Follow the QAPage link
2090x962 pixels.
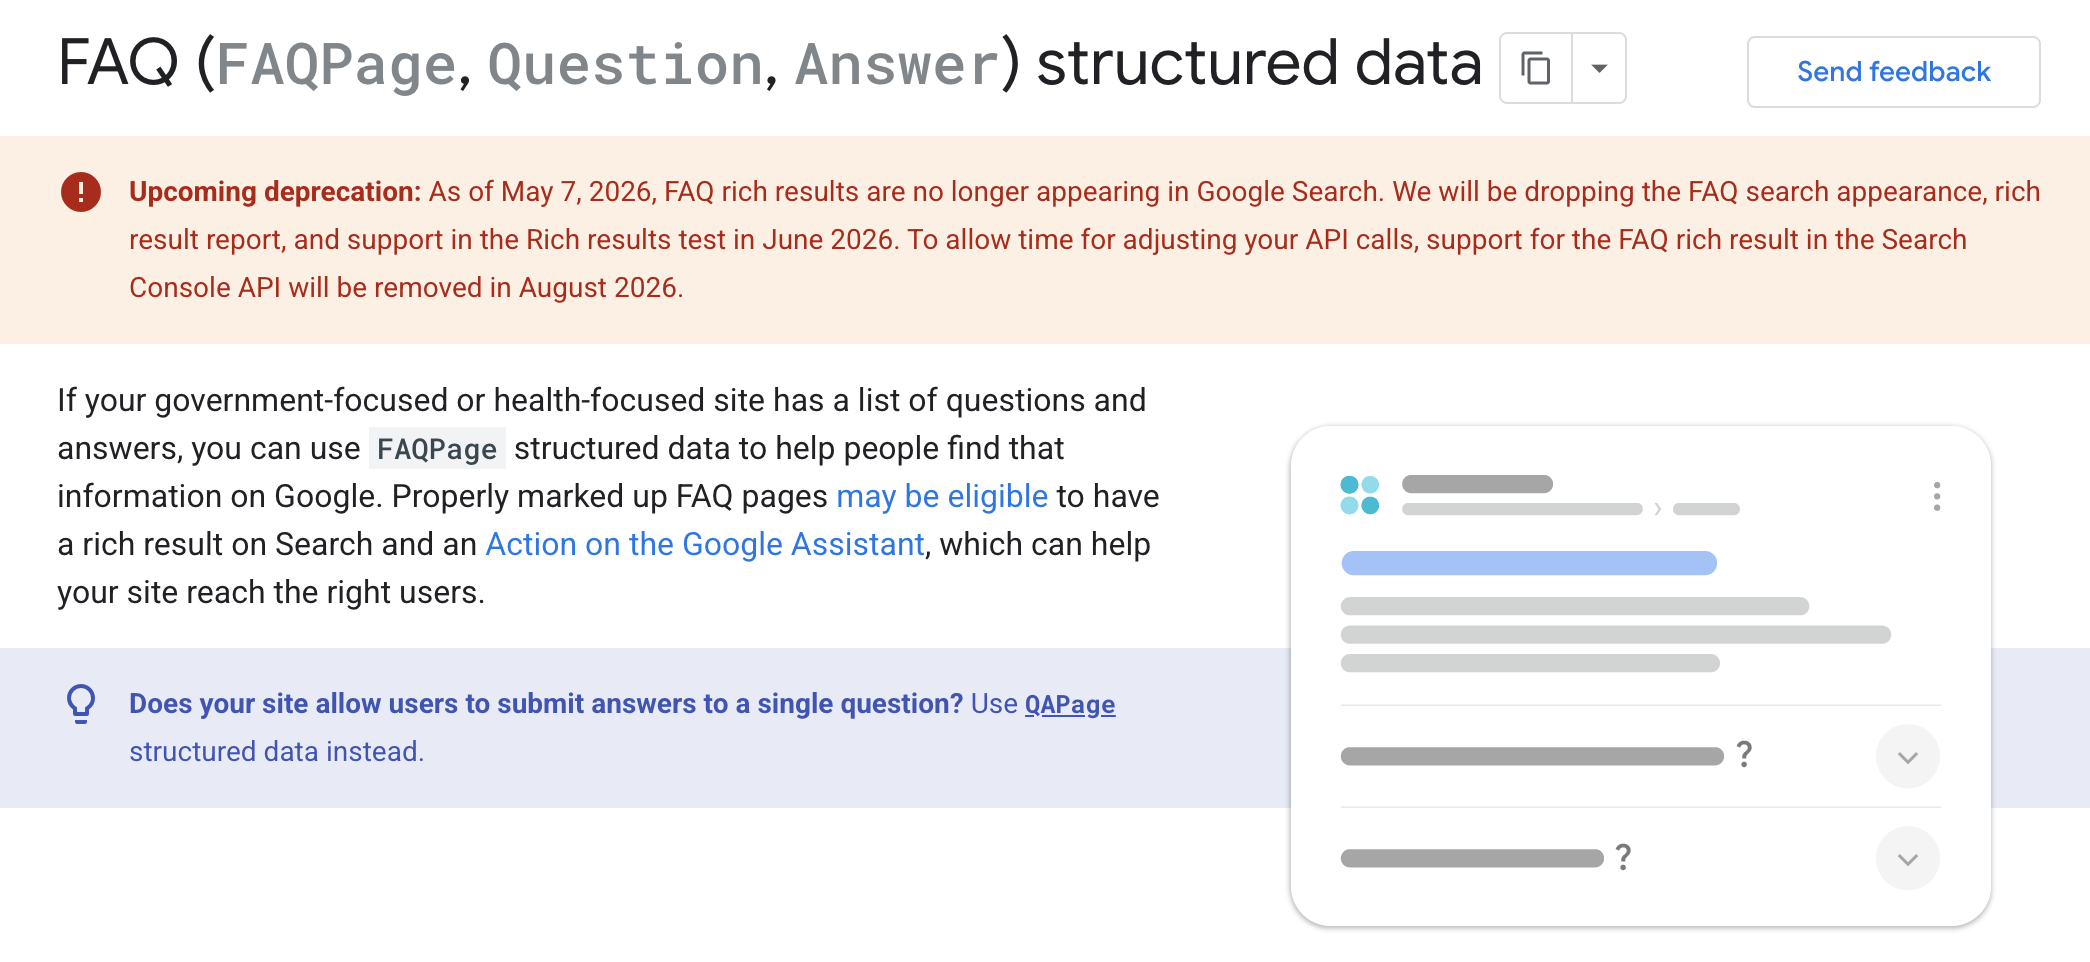pyautogui.click(x=1070, y=704)
